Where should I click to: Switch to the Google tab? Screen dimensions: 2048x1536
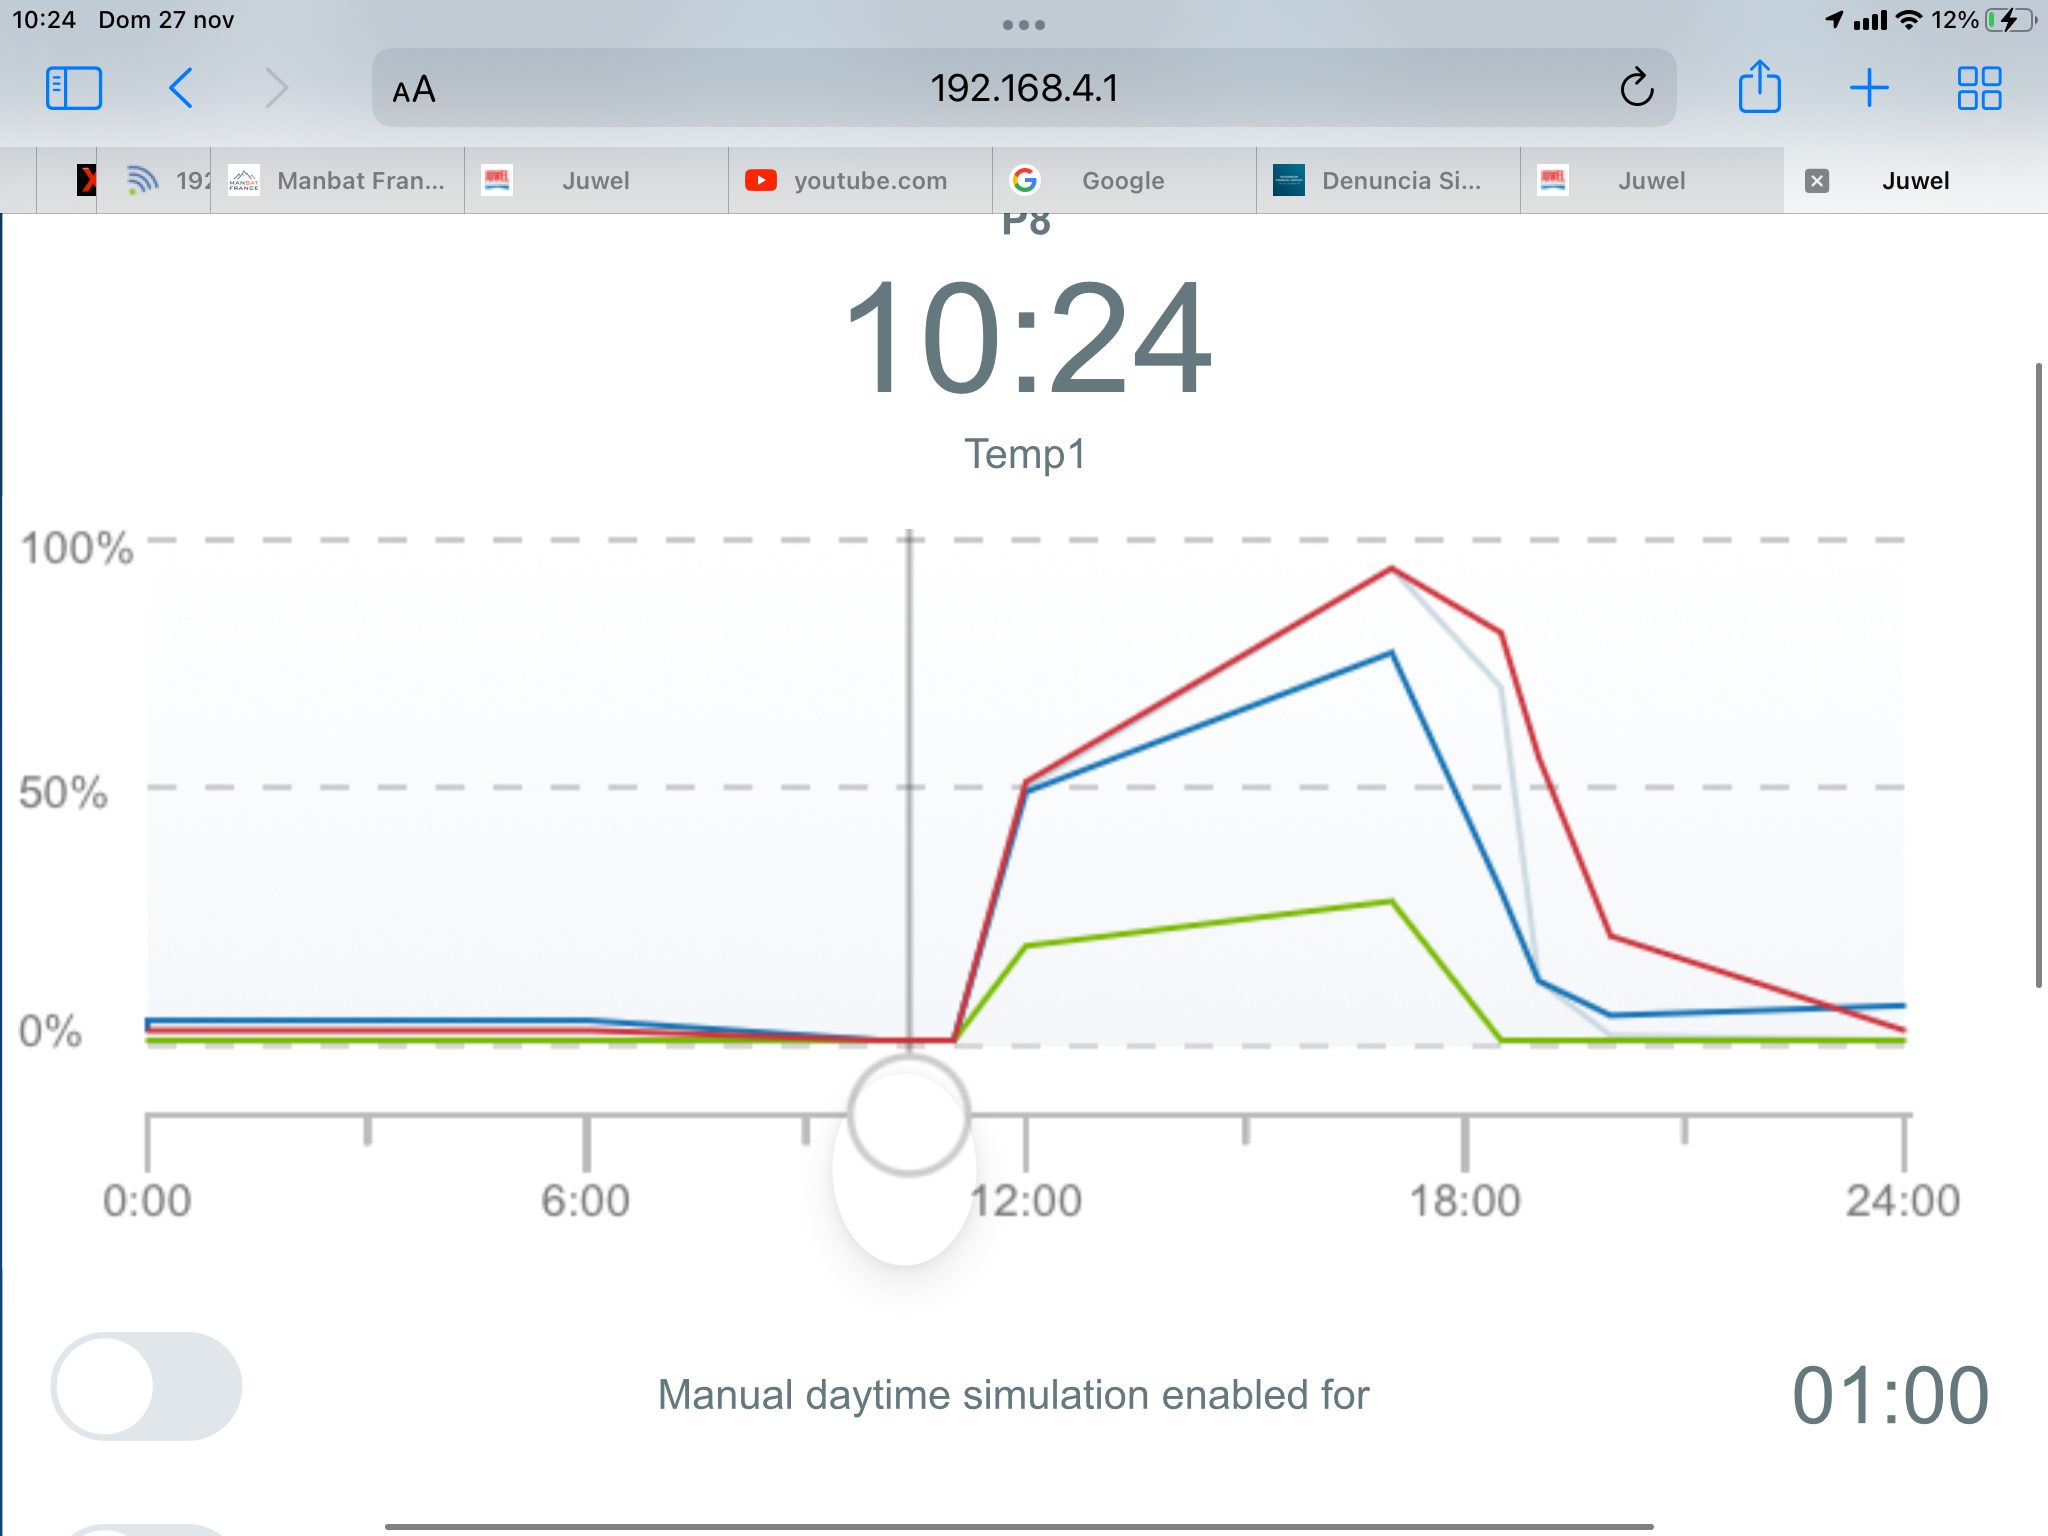click(x=1122, y=181)
